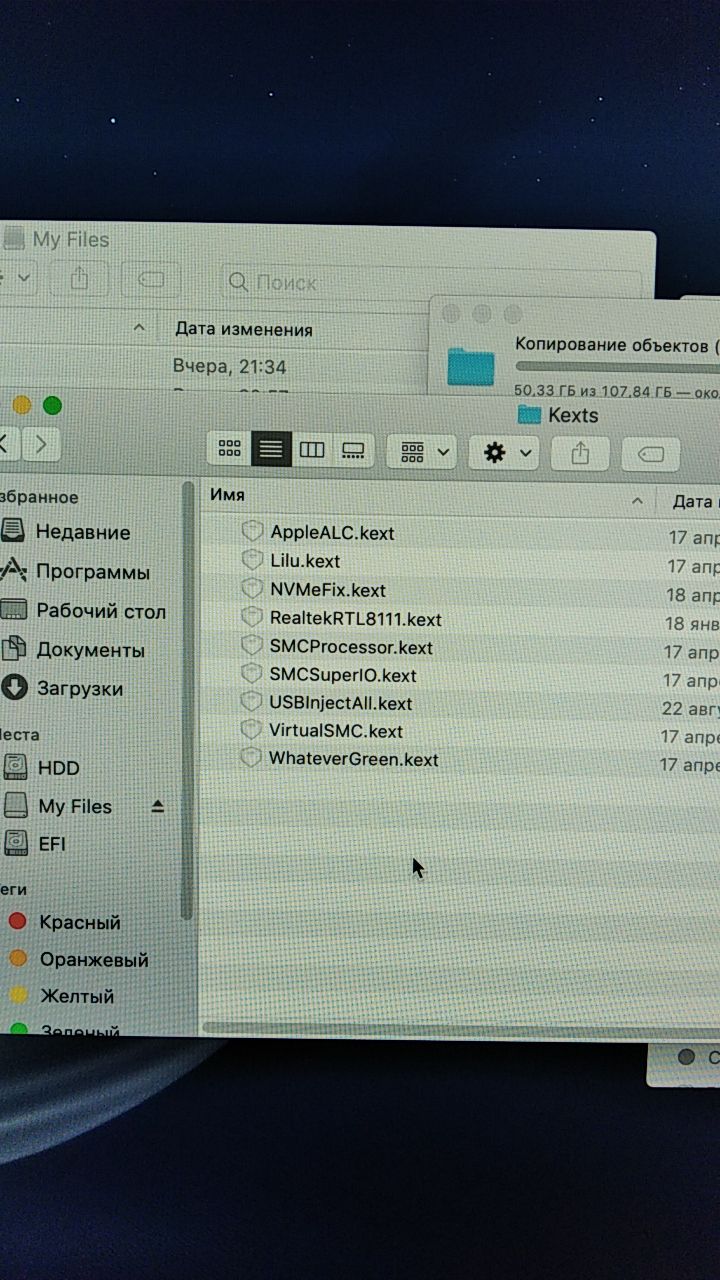Filter by the Желтый tag
720x1280 pixels.
[61, 996]
